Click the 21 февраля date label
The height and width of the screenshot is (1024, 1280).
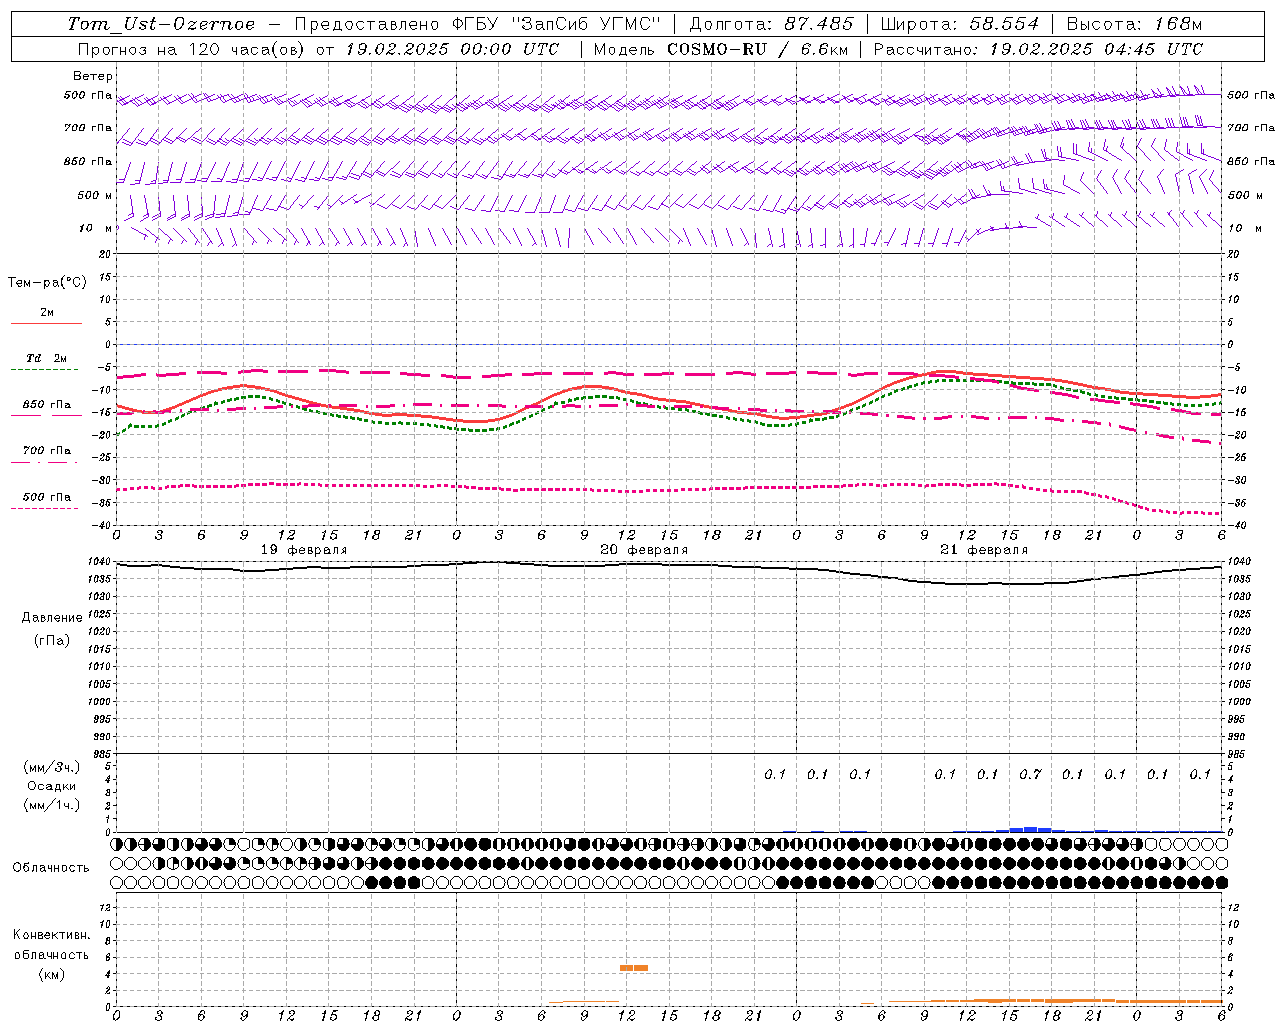[984, 550]
